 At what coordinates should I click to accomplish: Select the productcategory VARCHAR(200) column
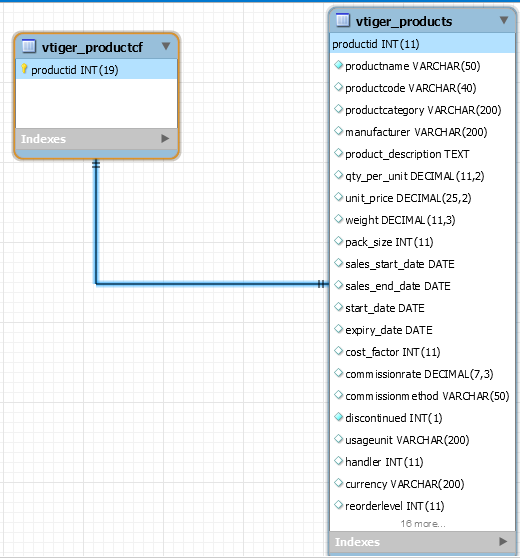422,110
